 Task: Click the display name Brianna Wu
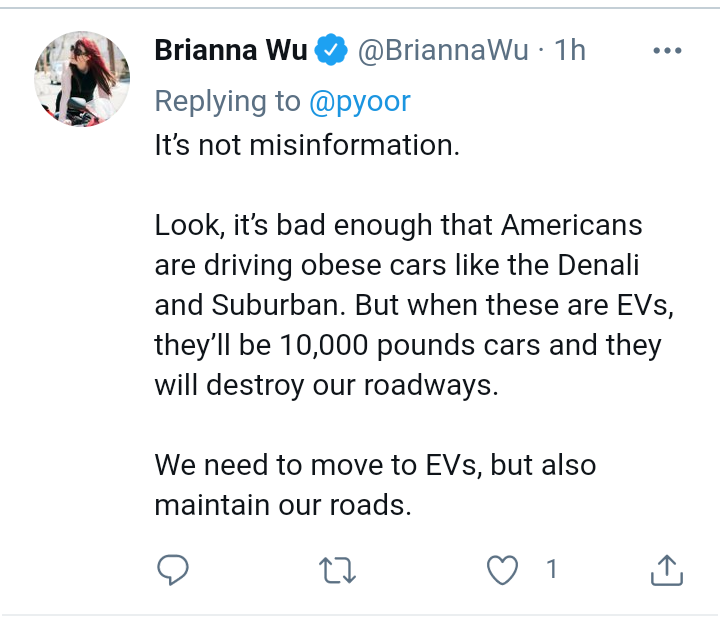231,50
